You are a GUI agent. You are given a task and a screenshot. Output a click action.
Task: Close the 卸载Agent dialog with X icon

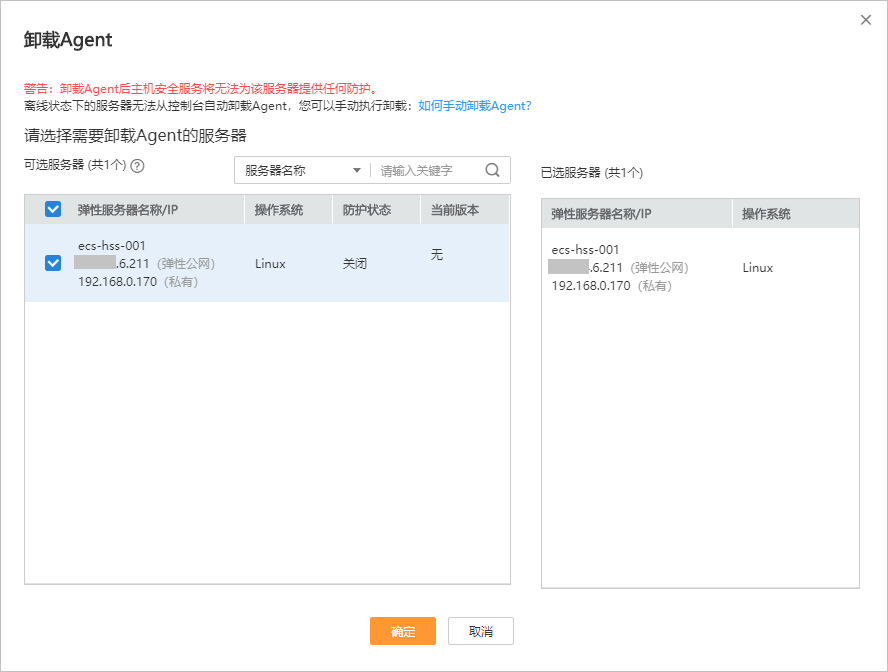(x=866, y=20)
